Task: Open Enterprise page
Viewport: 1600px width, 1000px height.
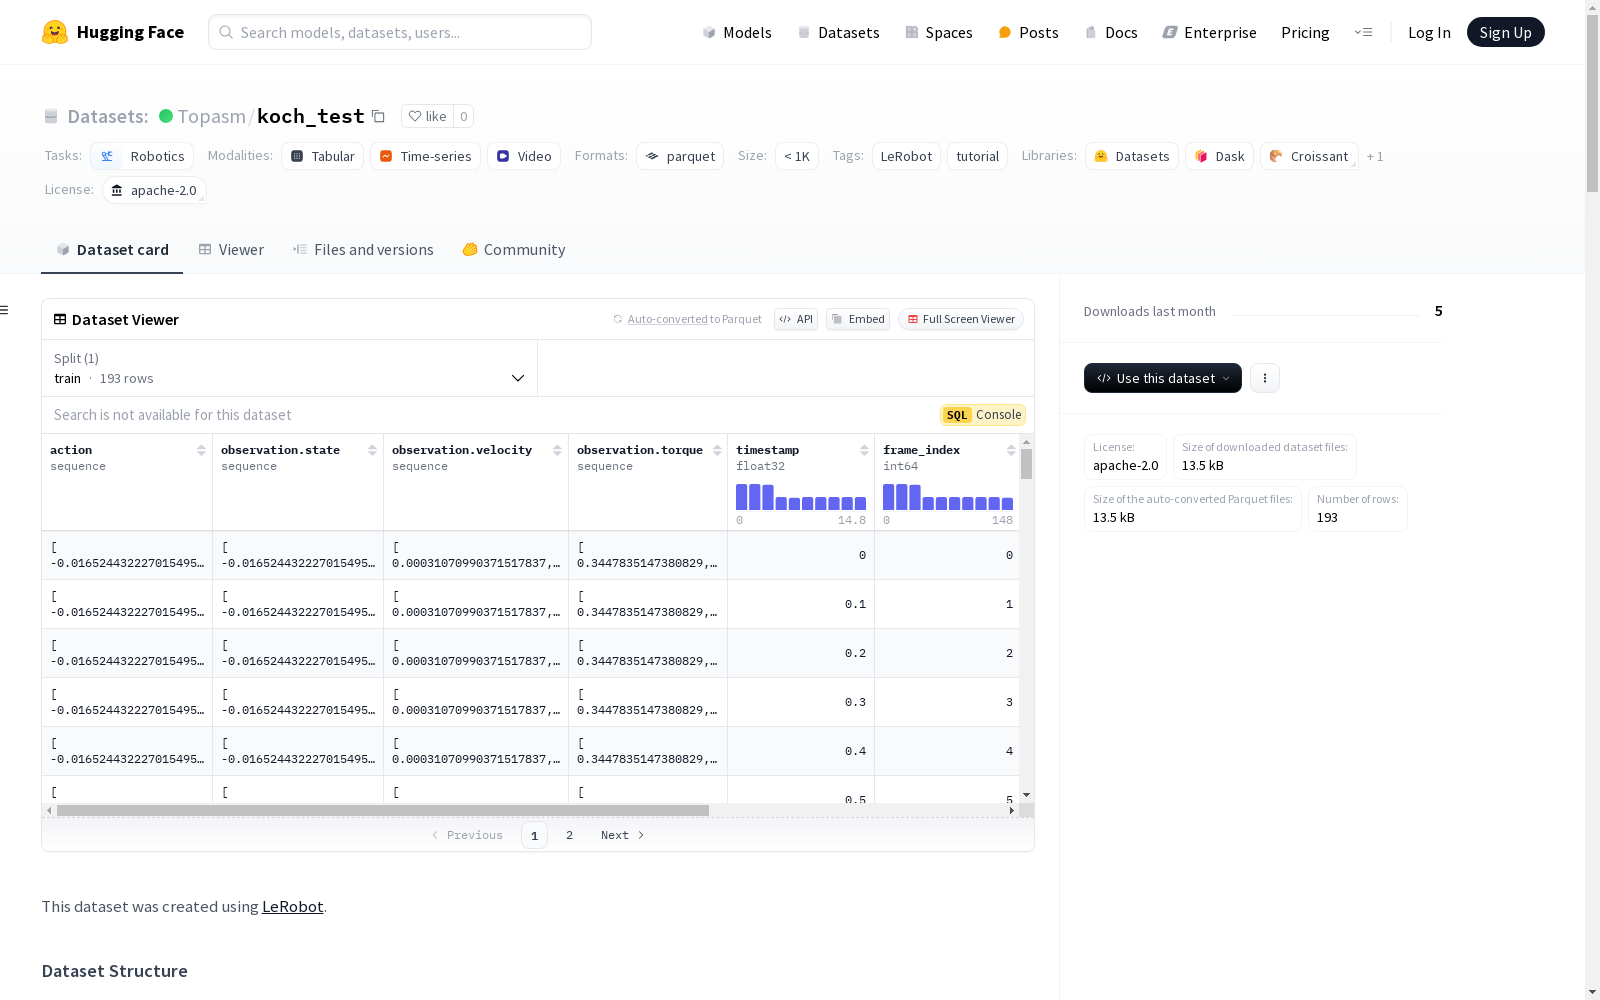Action: coord(1209,32)
